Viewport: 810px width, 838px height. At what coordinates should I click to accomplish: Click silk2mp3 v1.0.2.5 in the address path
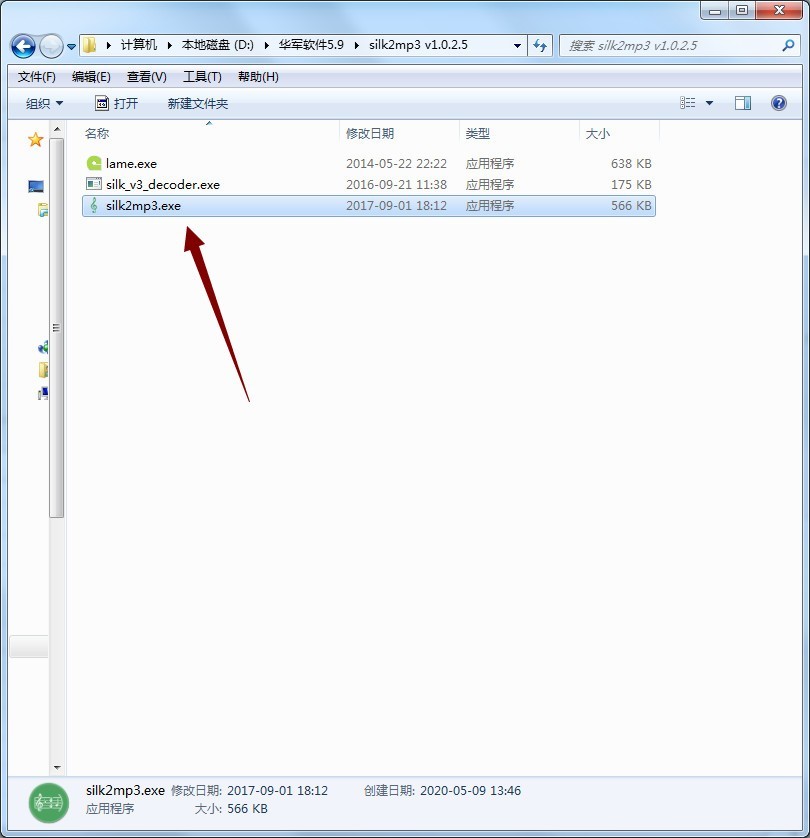418,45
